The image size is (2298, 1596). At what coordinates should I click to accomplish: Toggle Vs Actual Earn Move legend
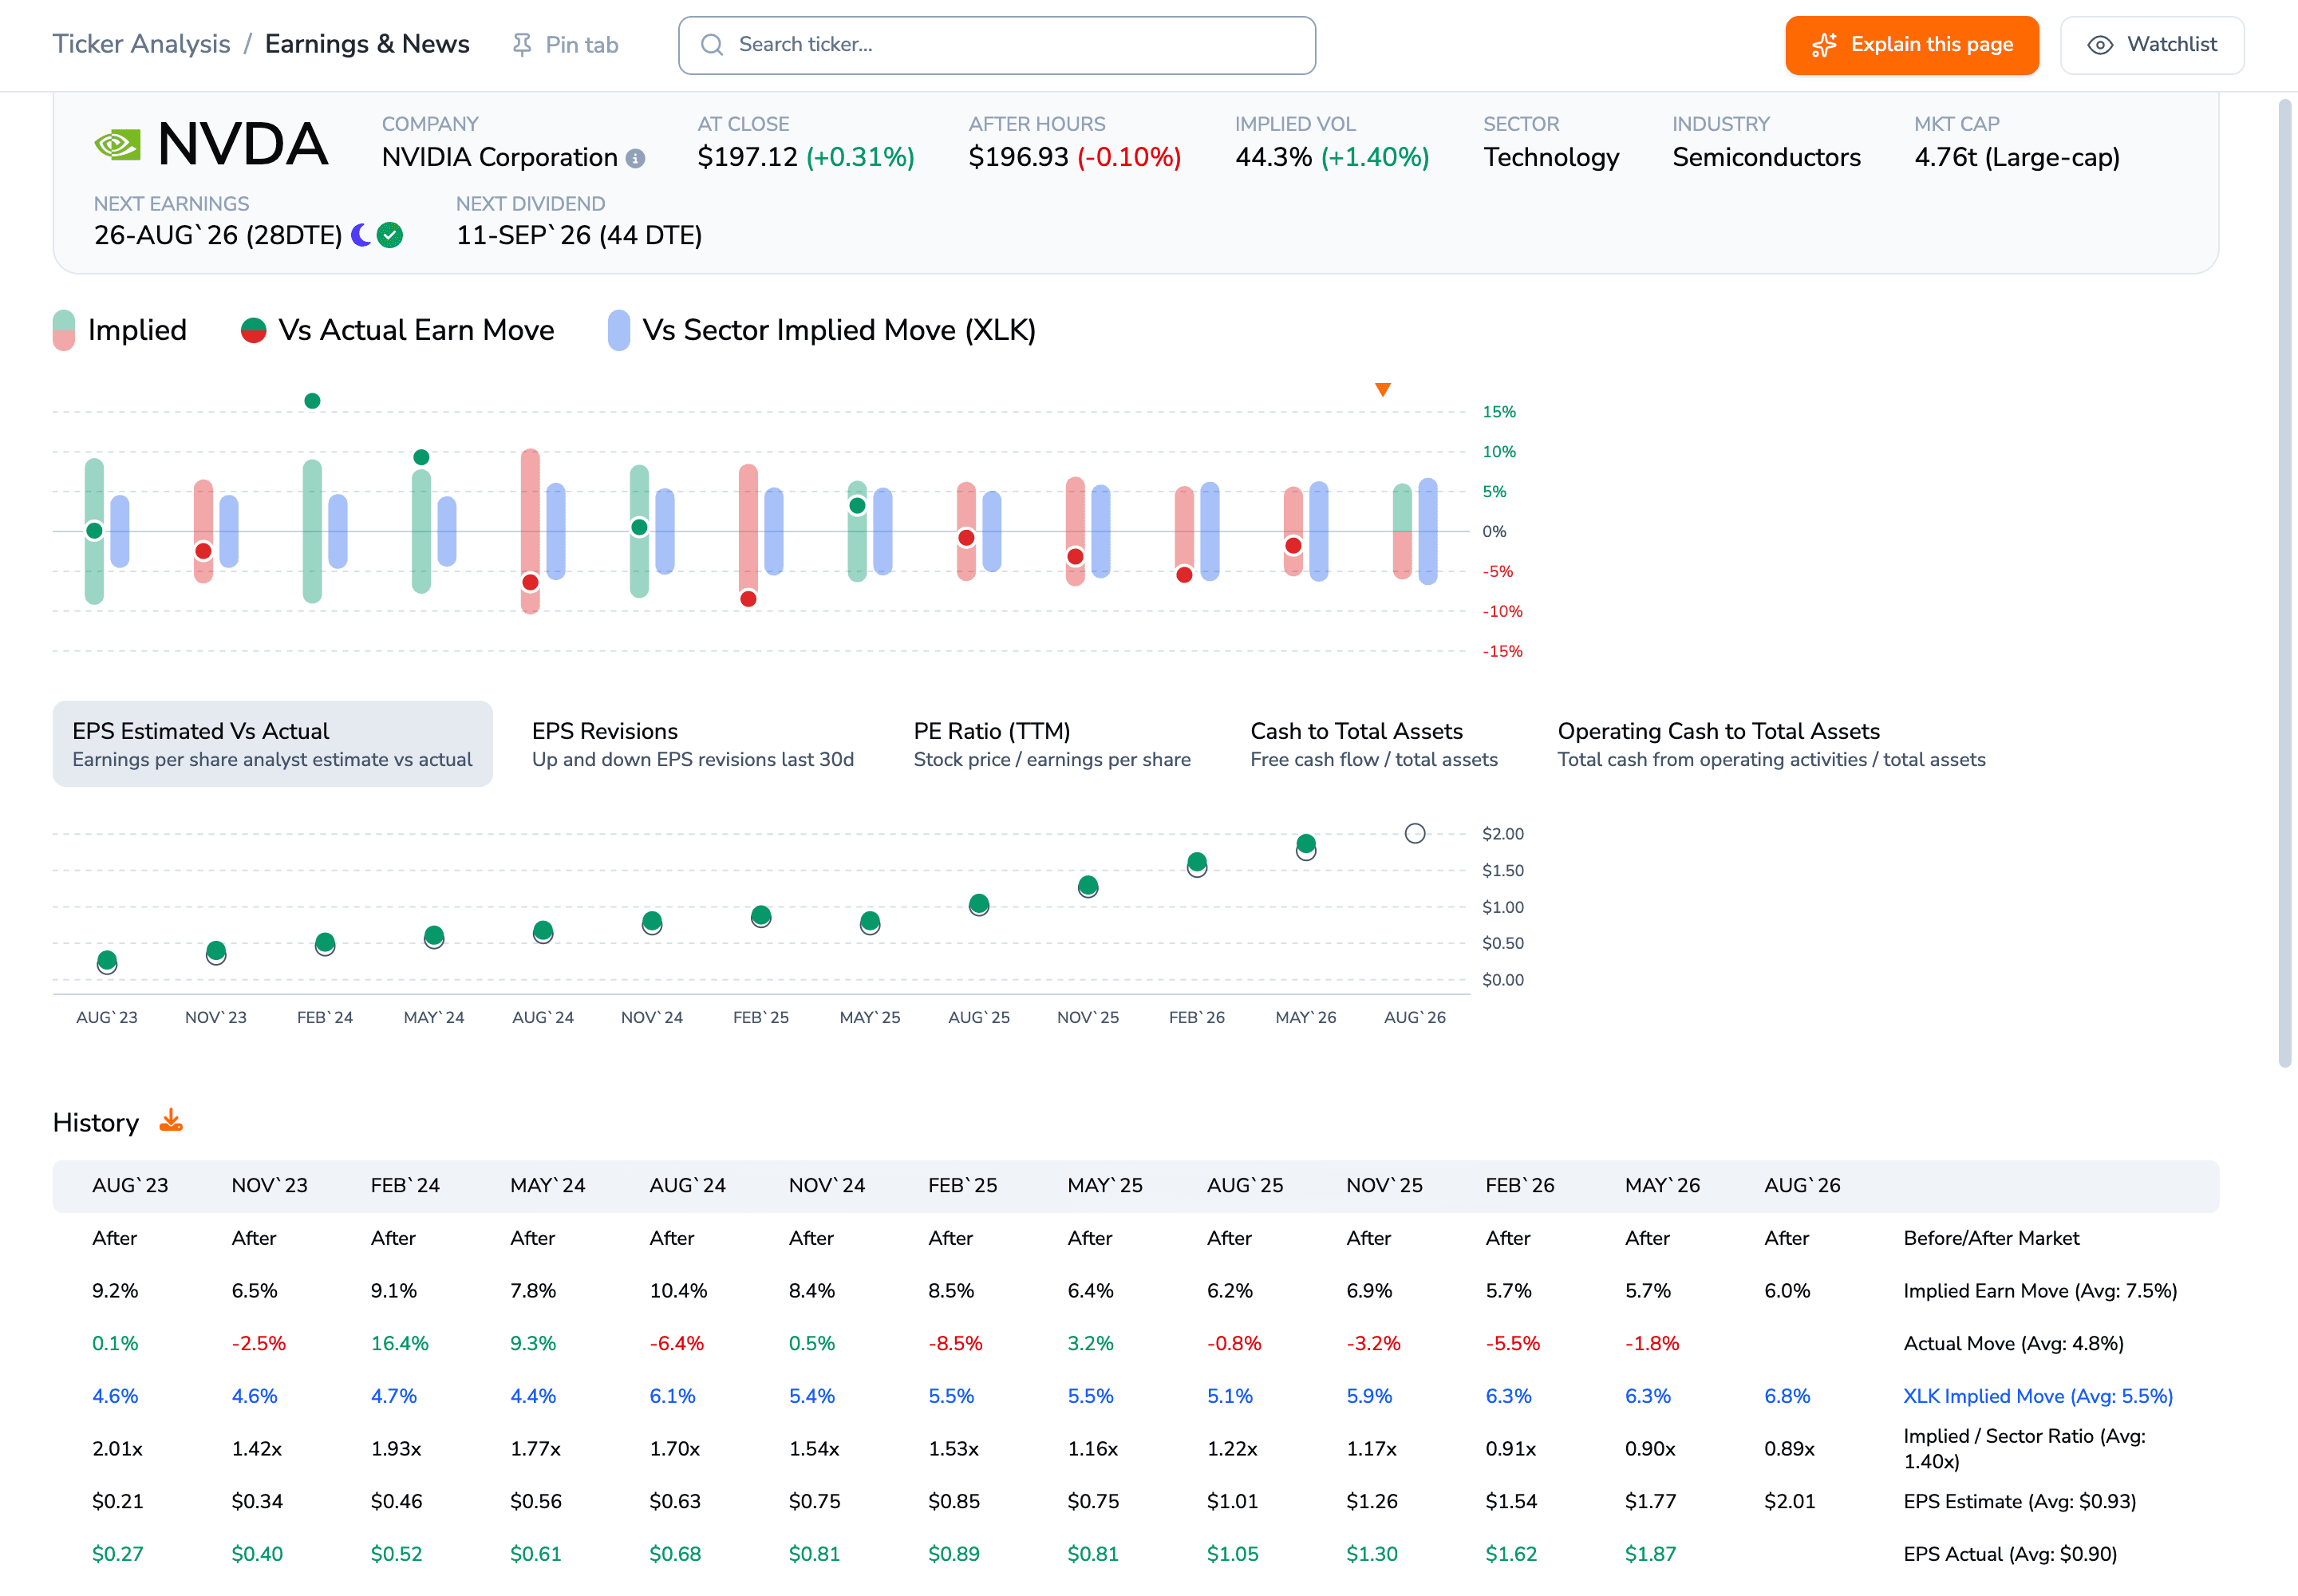pos(397,330)
